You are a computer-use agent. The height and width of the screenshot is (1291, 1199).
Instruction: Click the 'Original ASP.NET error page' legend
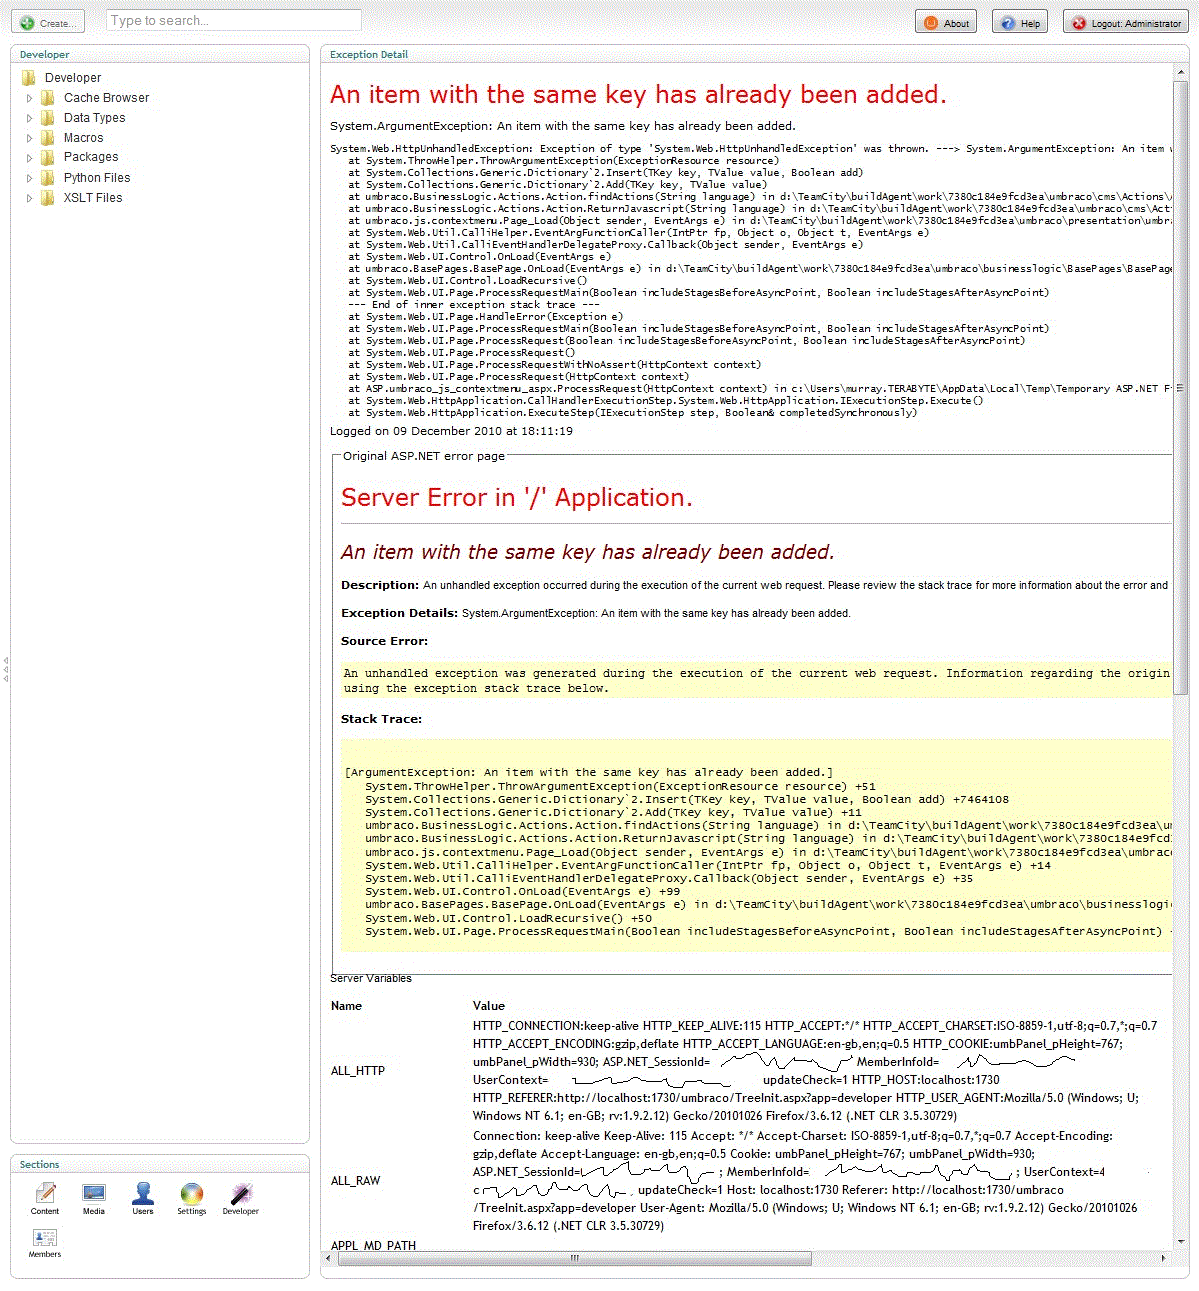point(424,455)
